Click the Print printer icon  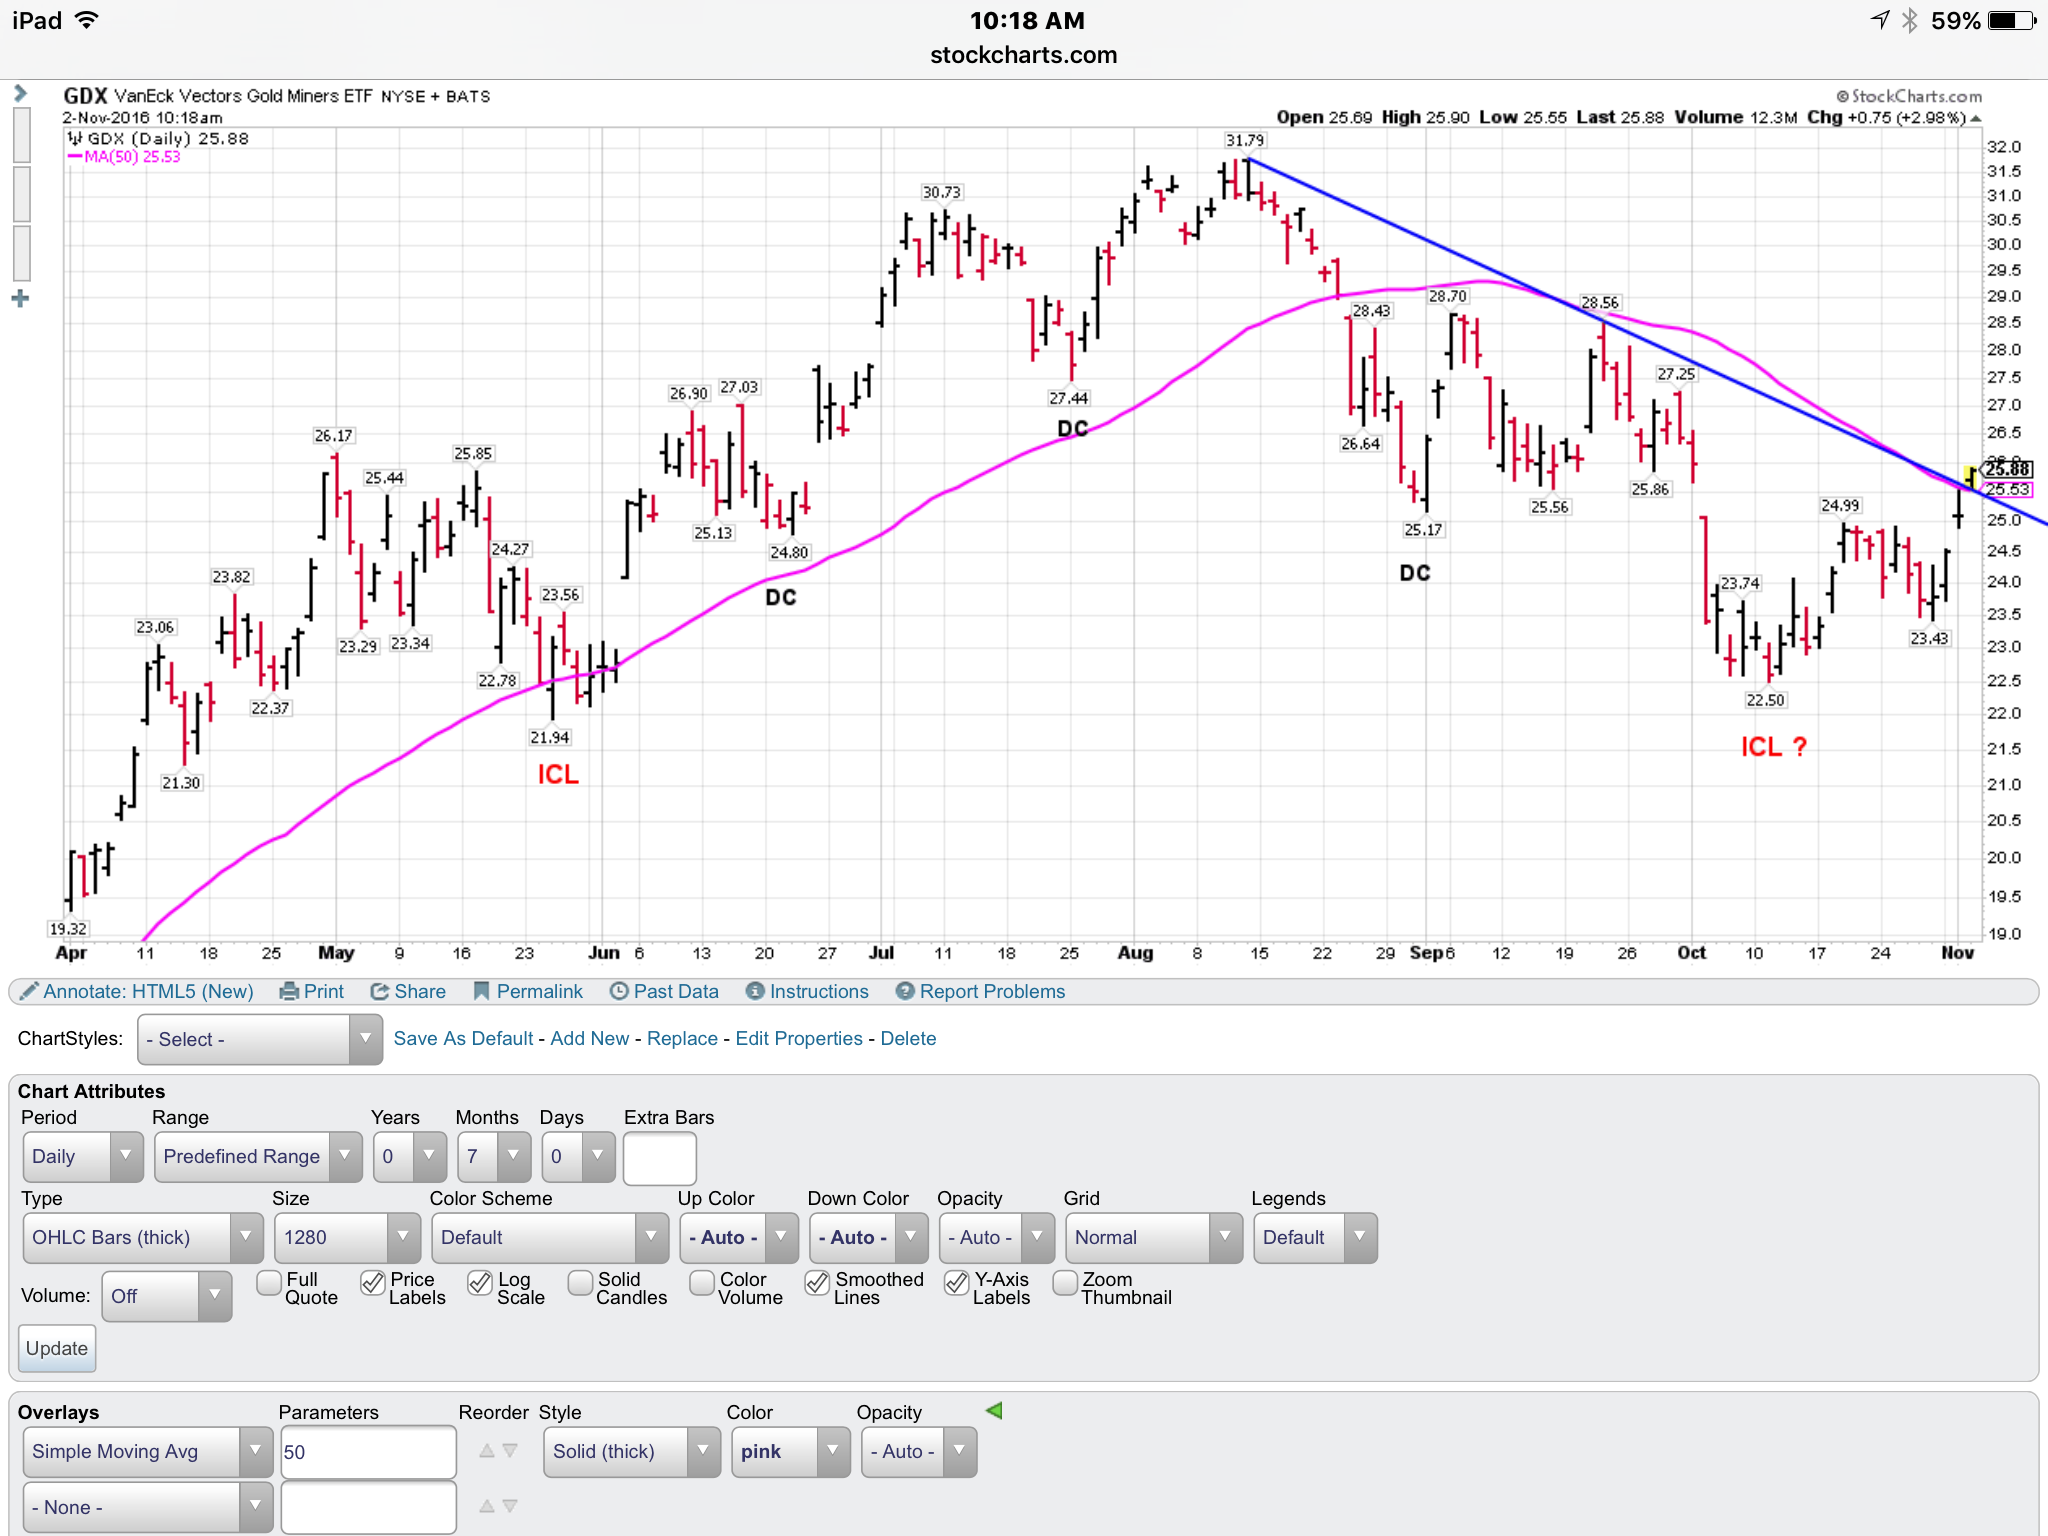[289, 991]
